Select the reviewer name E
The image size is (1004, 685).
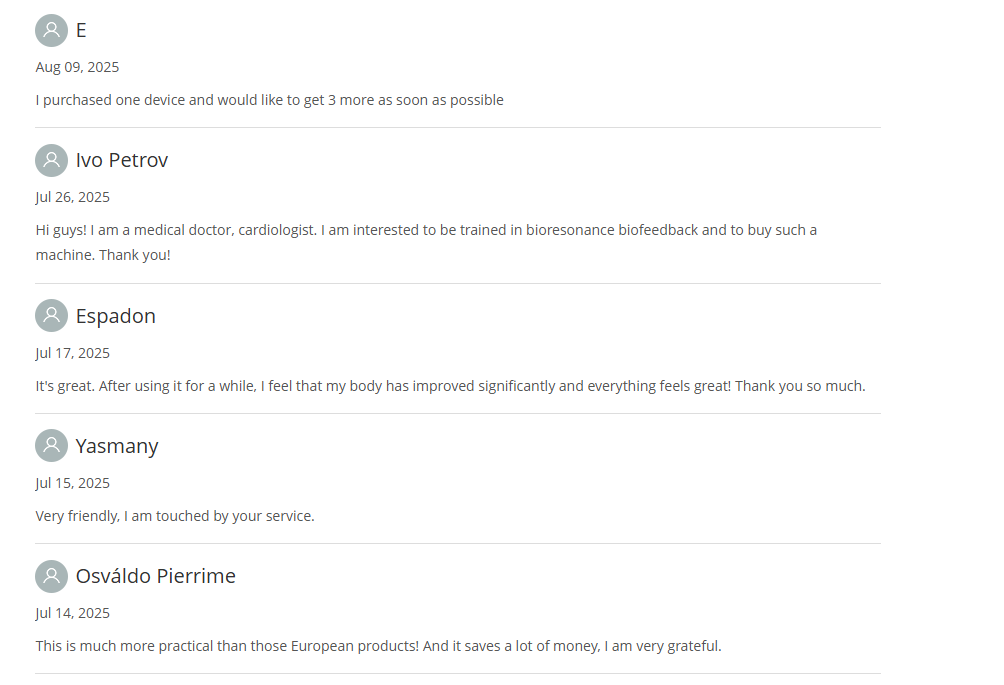81,30
